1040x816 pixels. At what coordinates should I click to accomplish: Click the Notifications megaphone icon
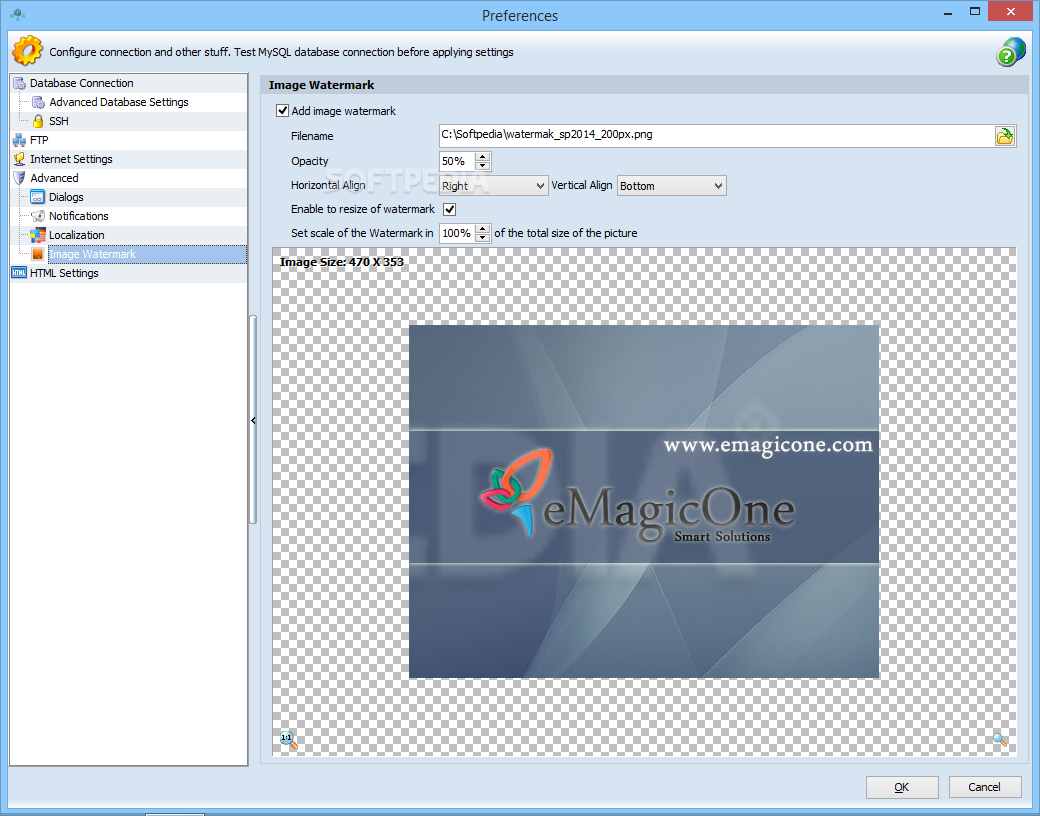click(x=38, y=216)
